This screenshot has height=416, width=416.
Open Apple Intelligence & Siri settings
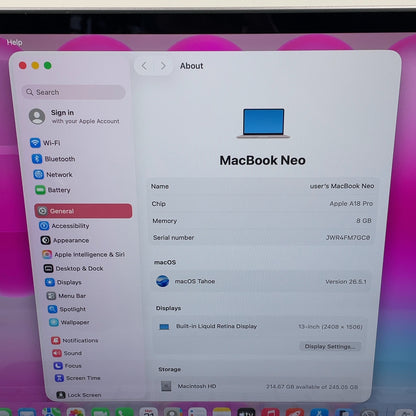pos(84,255)
